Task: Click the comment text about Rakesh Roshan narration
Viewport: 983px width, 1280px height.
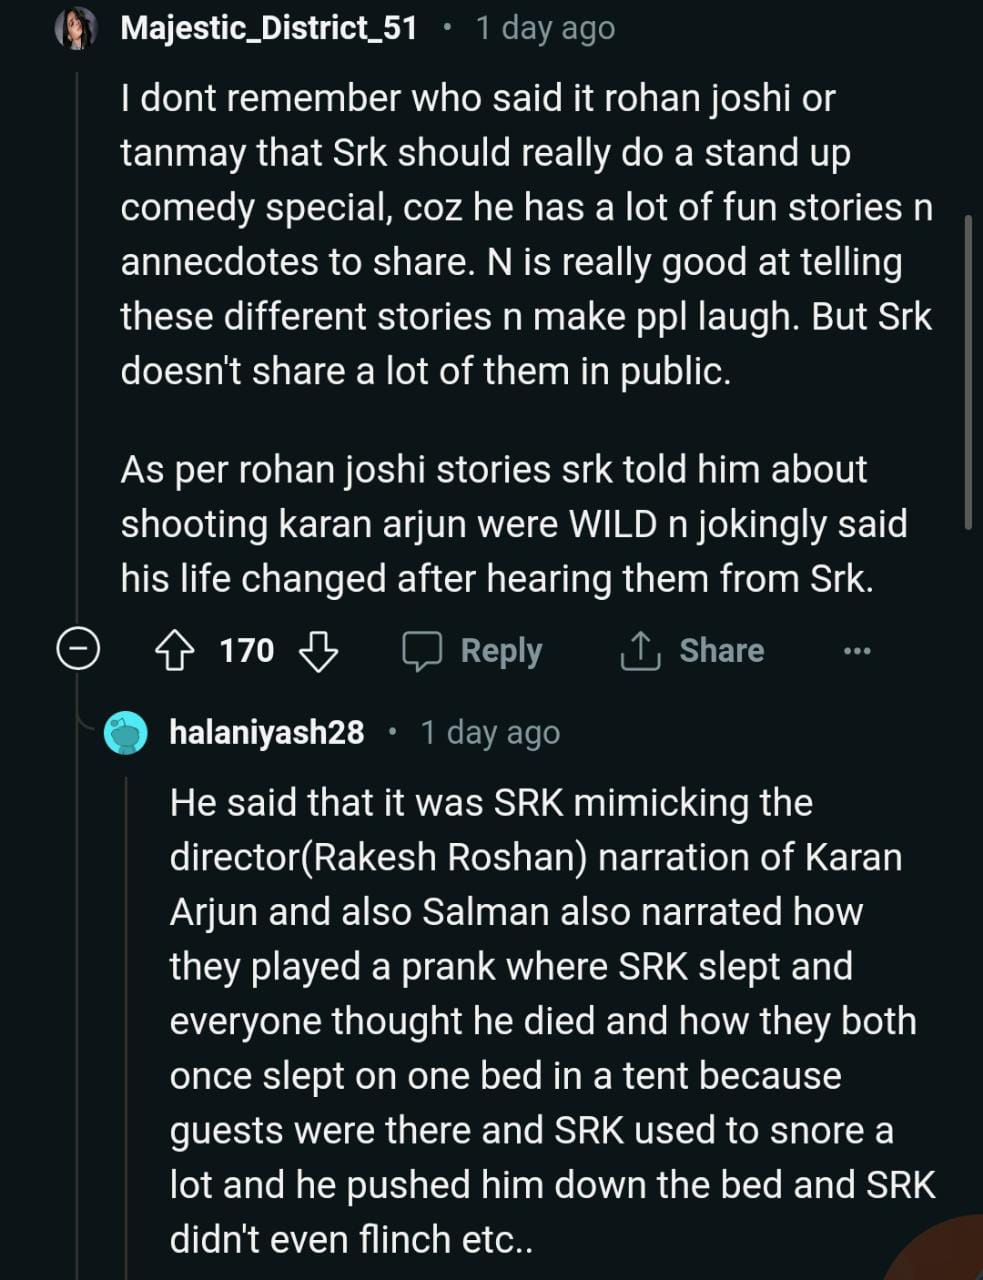Action: 535,858
